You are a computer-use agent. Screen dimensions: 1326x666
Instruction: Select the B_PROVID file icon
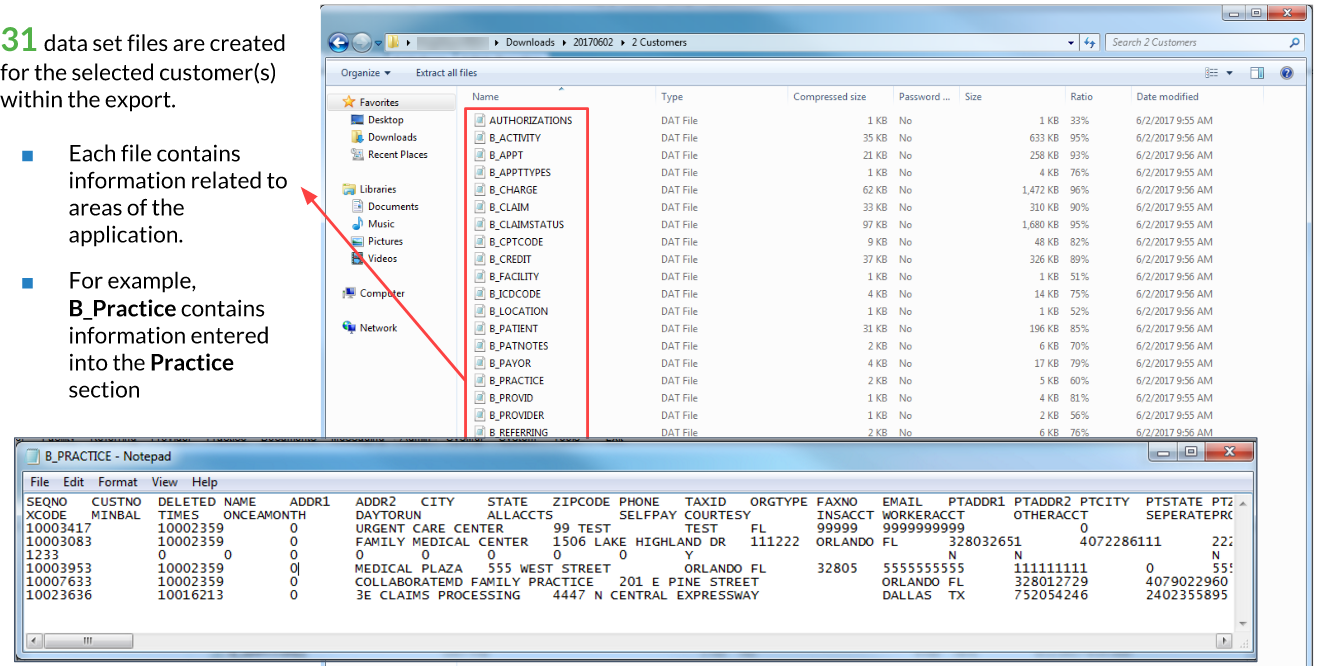point(480,398)
